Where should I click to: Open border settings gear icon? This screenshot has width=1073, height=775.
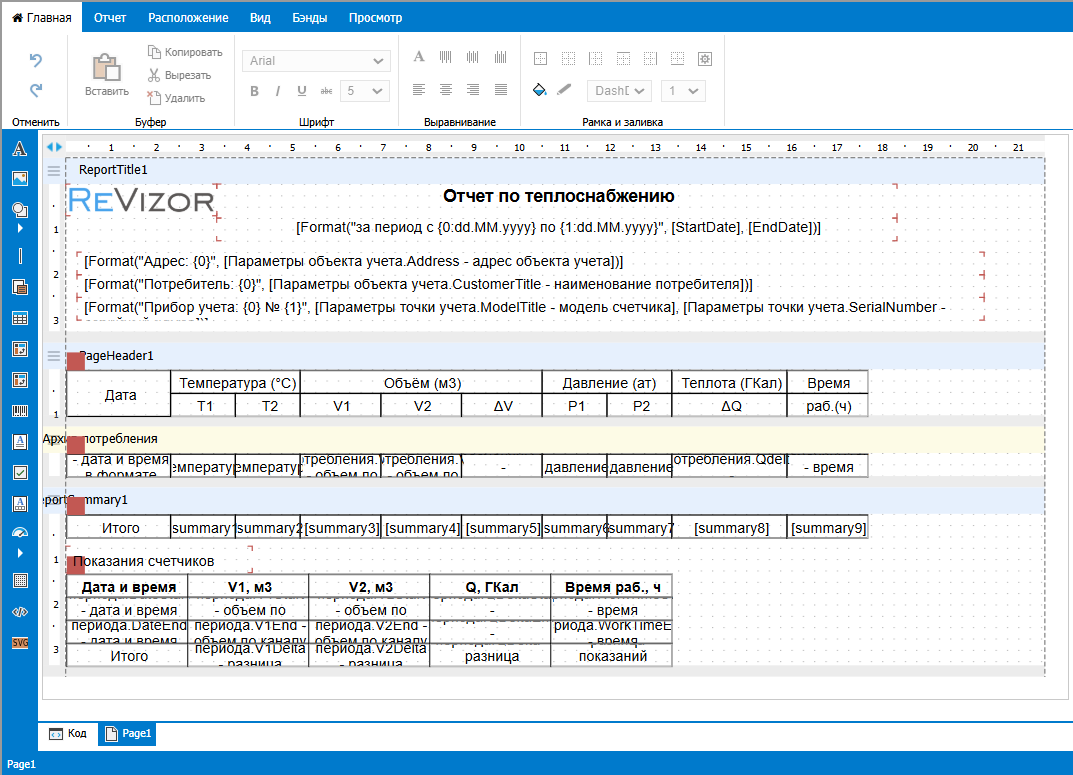705,59
